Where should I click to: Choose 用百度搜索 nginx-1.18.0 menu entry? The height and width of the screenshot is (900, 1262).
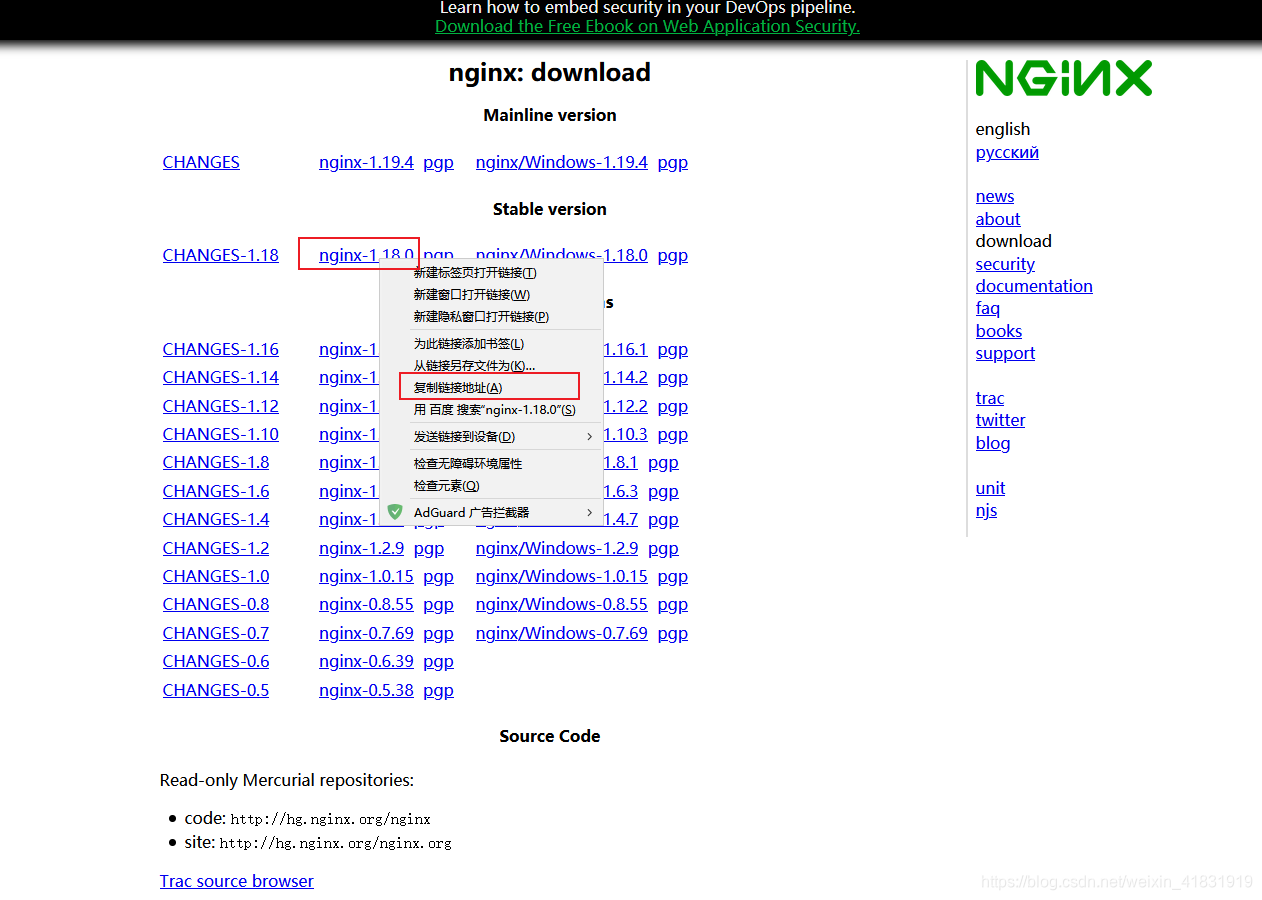(x=495, y=410)
